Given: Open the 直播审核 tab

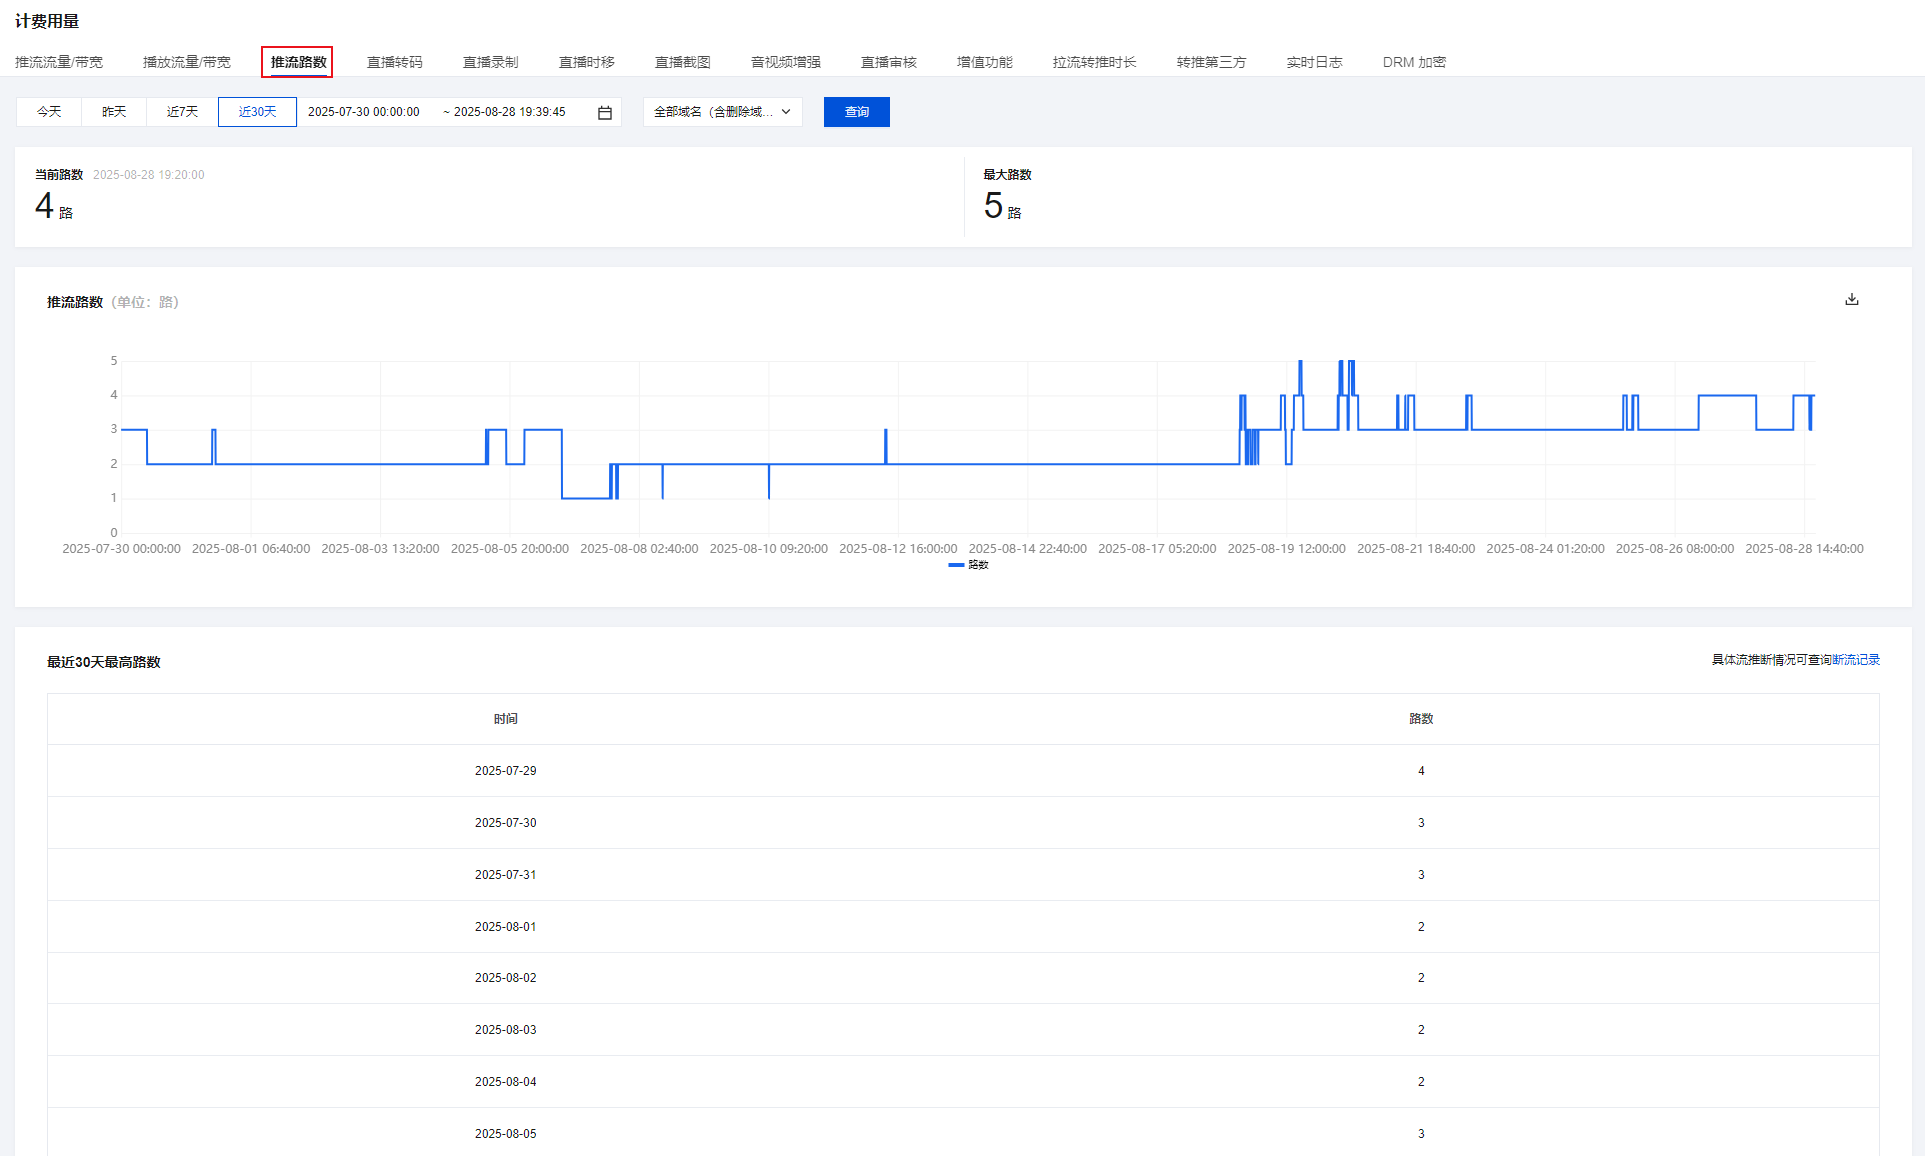Looking at the screenshot, I should (889, 62).
